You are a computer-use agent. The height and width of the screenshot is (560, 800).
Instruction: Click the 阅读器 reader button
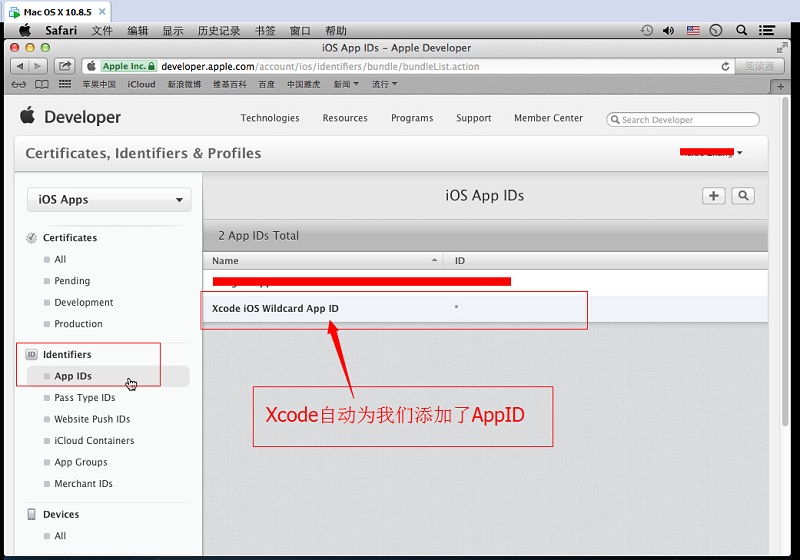[759, 66]
